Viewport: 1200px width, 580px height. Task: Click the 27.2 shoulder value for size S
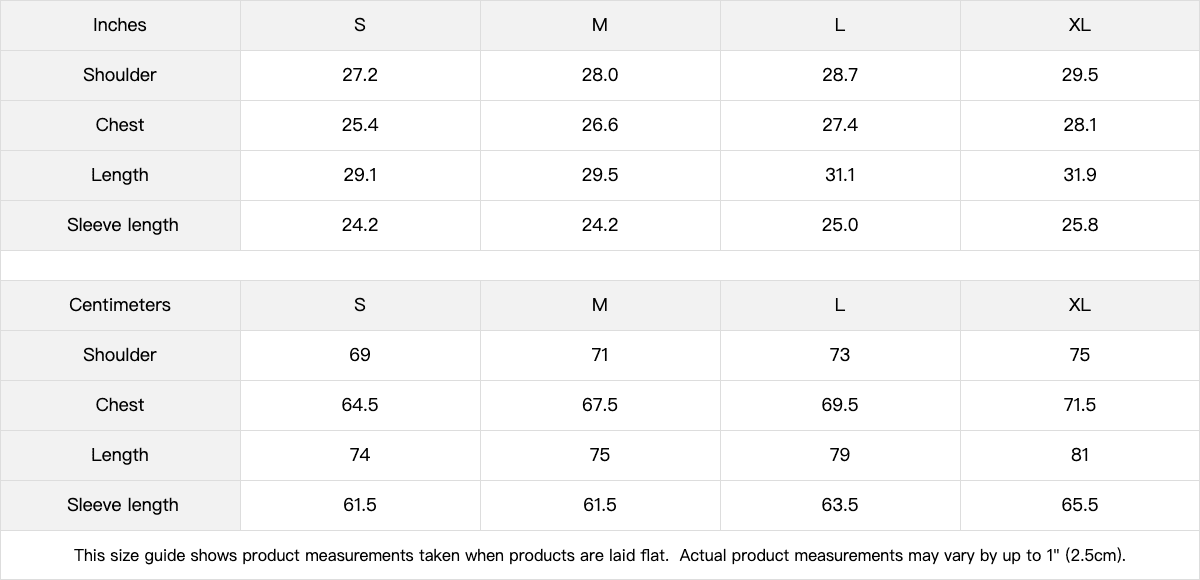tap(360, 75)
